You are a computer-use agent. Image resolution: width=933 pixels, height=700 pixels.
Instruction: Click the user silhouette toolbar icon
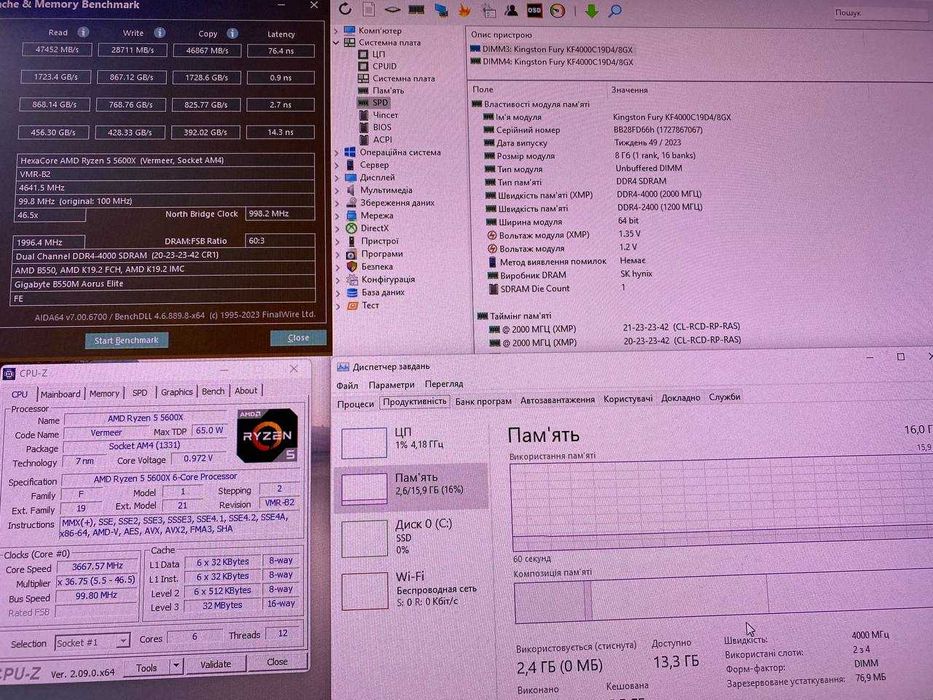(511, 10)
